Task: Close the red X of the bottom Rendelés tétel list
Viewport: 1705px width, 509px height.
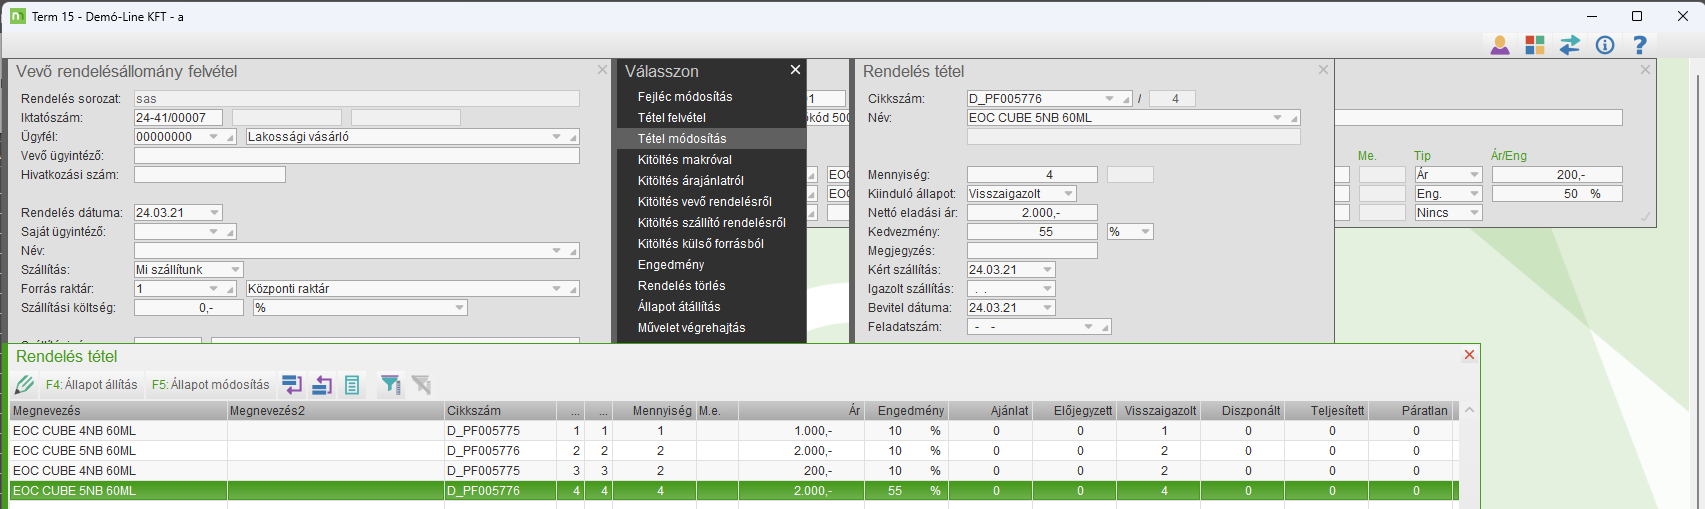Action: tap(1469, 355)
